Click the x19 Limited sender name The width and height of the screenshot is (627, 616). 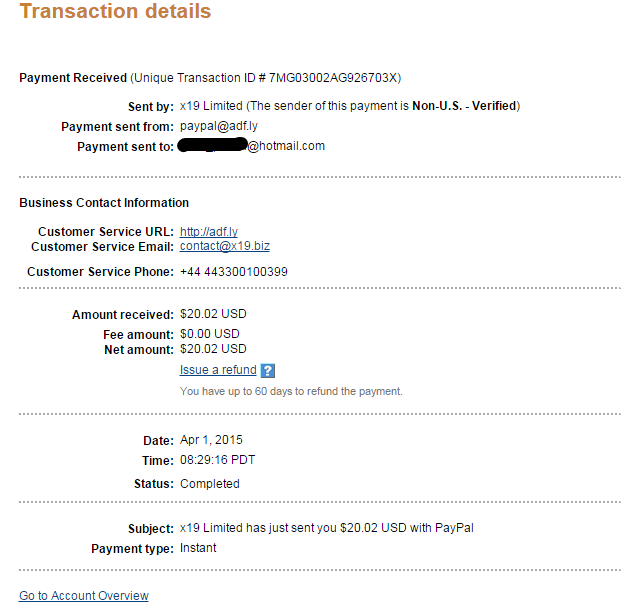(x=211, y=106)
